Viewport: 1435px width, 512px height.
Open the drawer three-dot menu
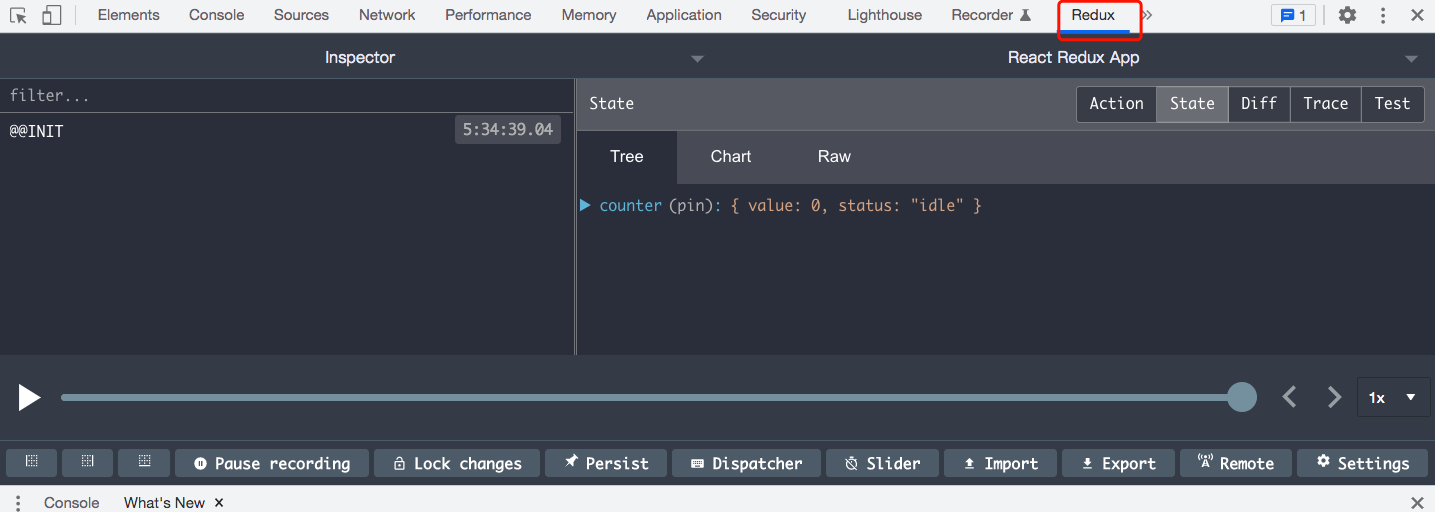pyautogui.click(x=18, y=502)
